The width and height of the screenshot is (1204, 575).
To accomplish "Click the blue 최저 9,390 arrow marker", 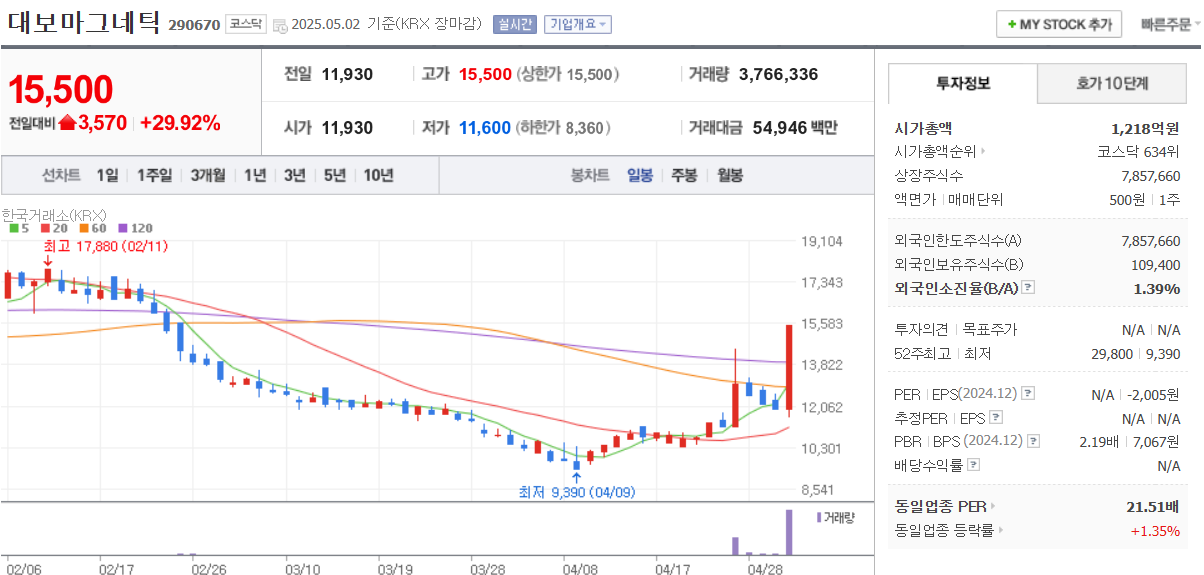I will click(576, 477).
